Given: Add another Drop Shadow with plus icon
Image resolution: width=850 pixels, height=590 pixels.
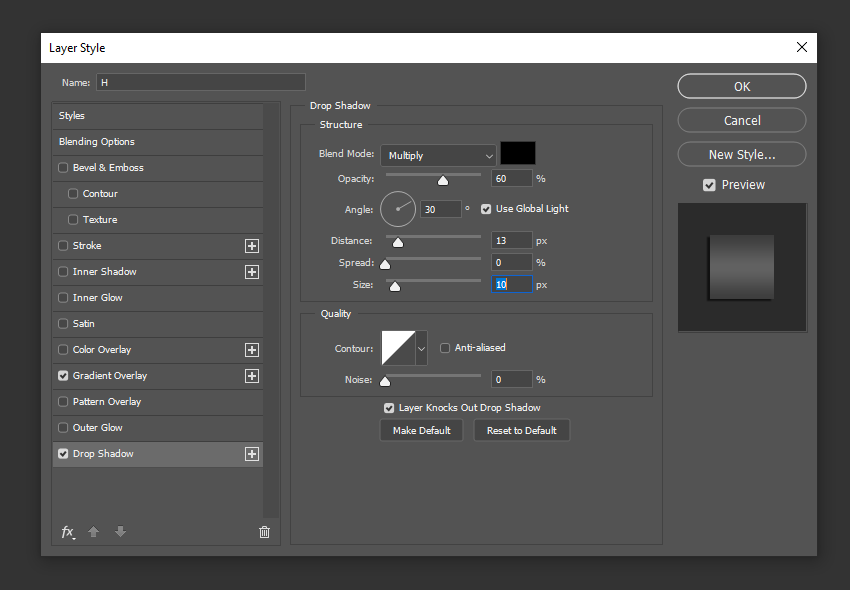Looking at the screenshot, I should click(x=252, y=454).
